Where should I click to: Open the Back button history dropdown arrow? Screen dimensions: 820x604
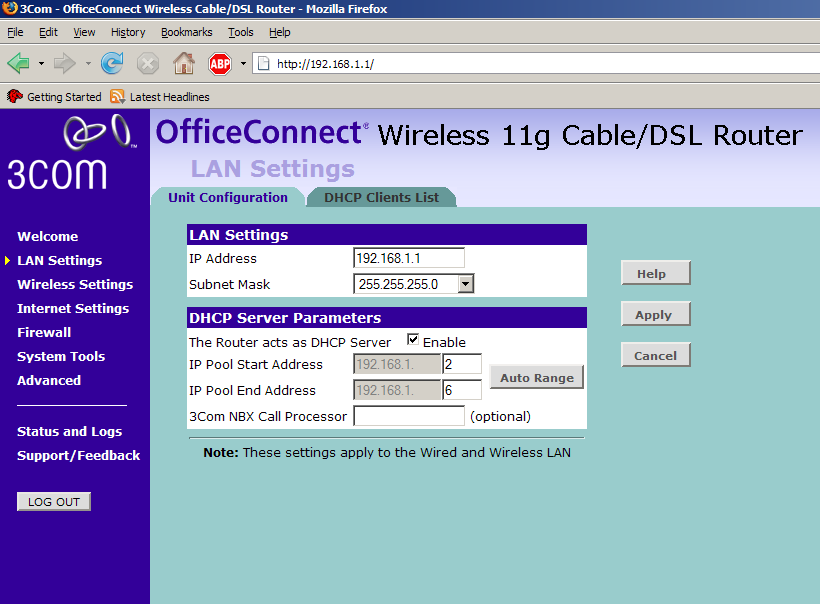click(41, 64)
